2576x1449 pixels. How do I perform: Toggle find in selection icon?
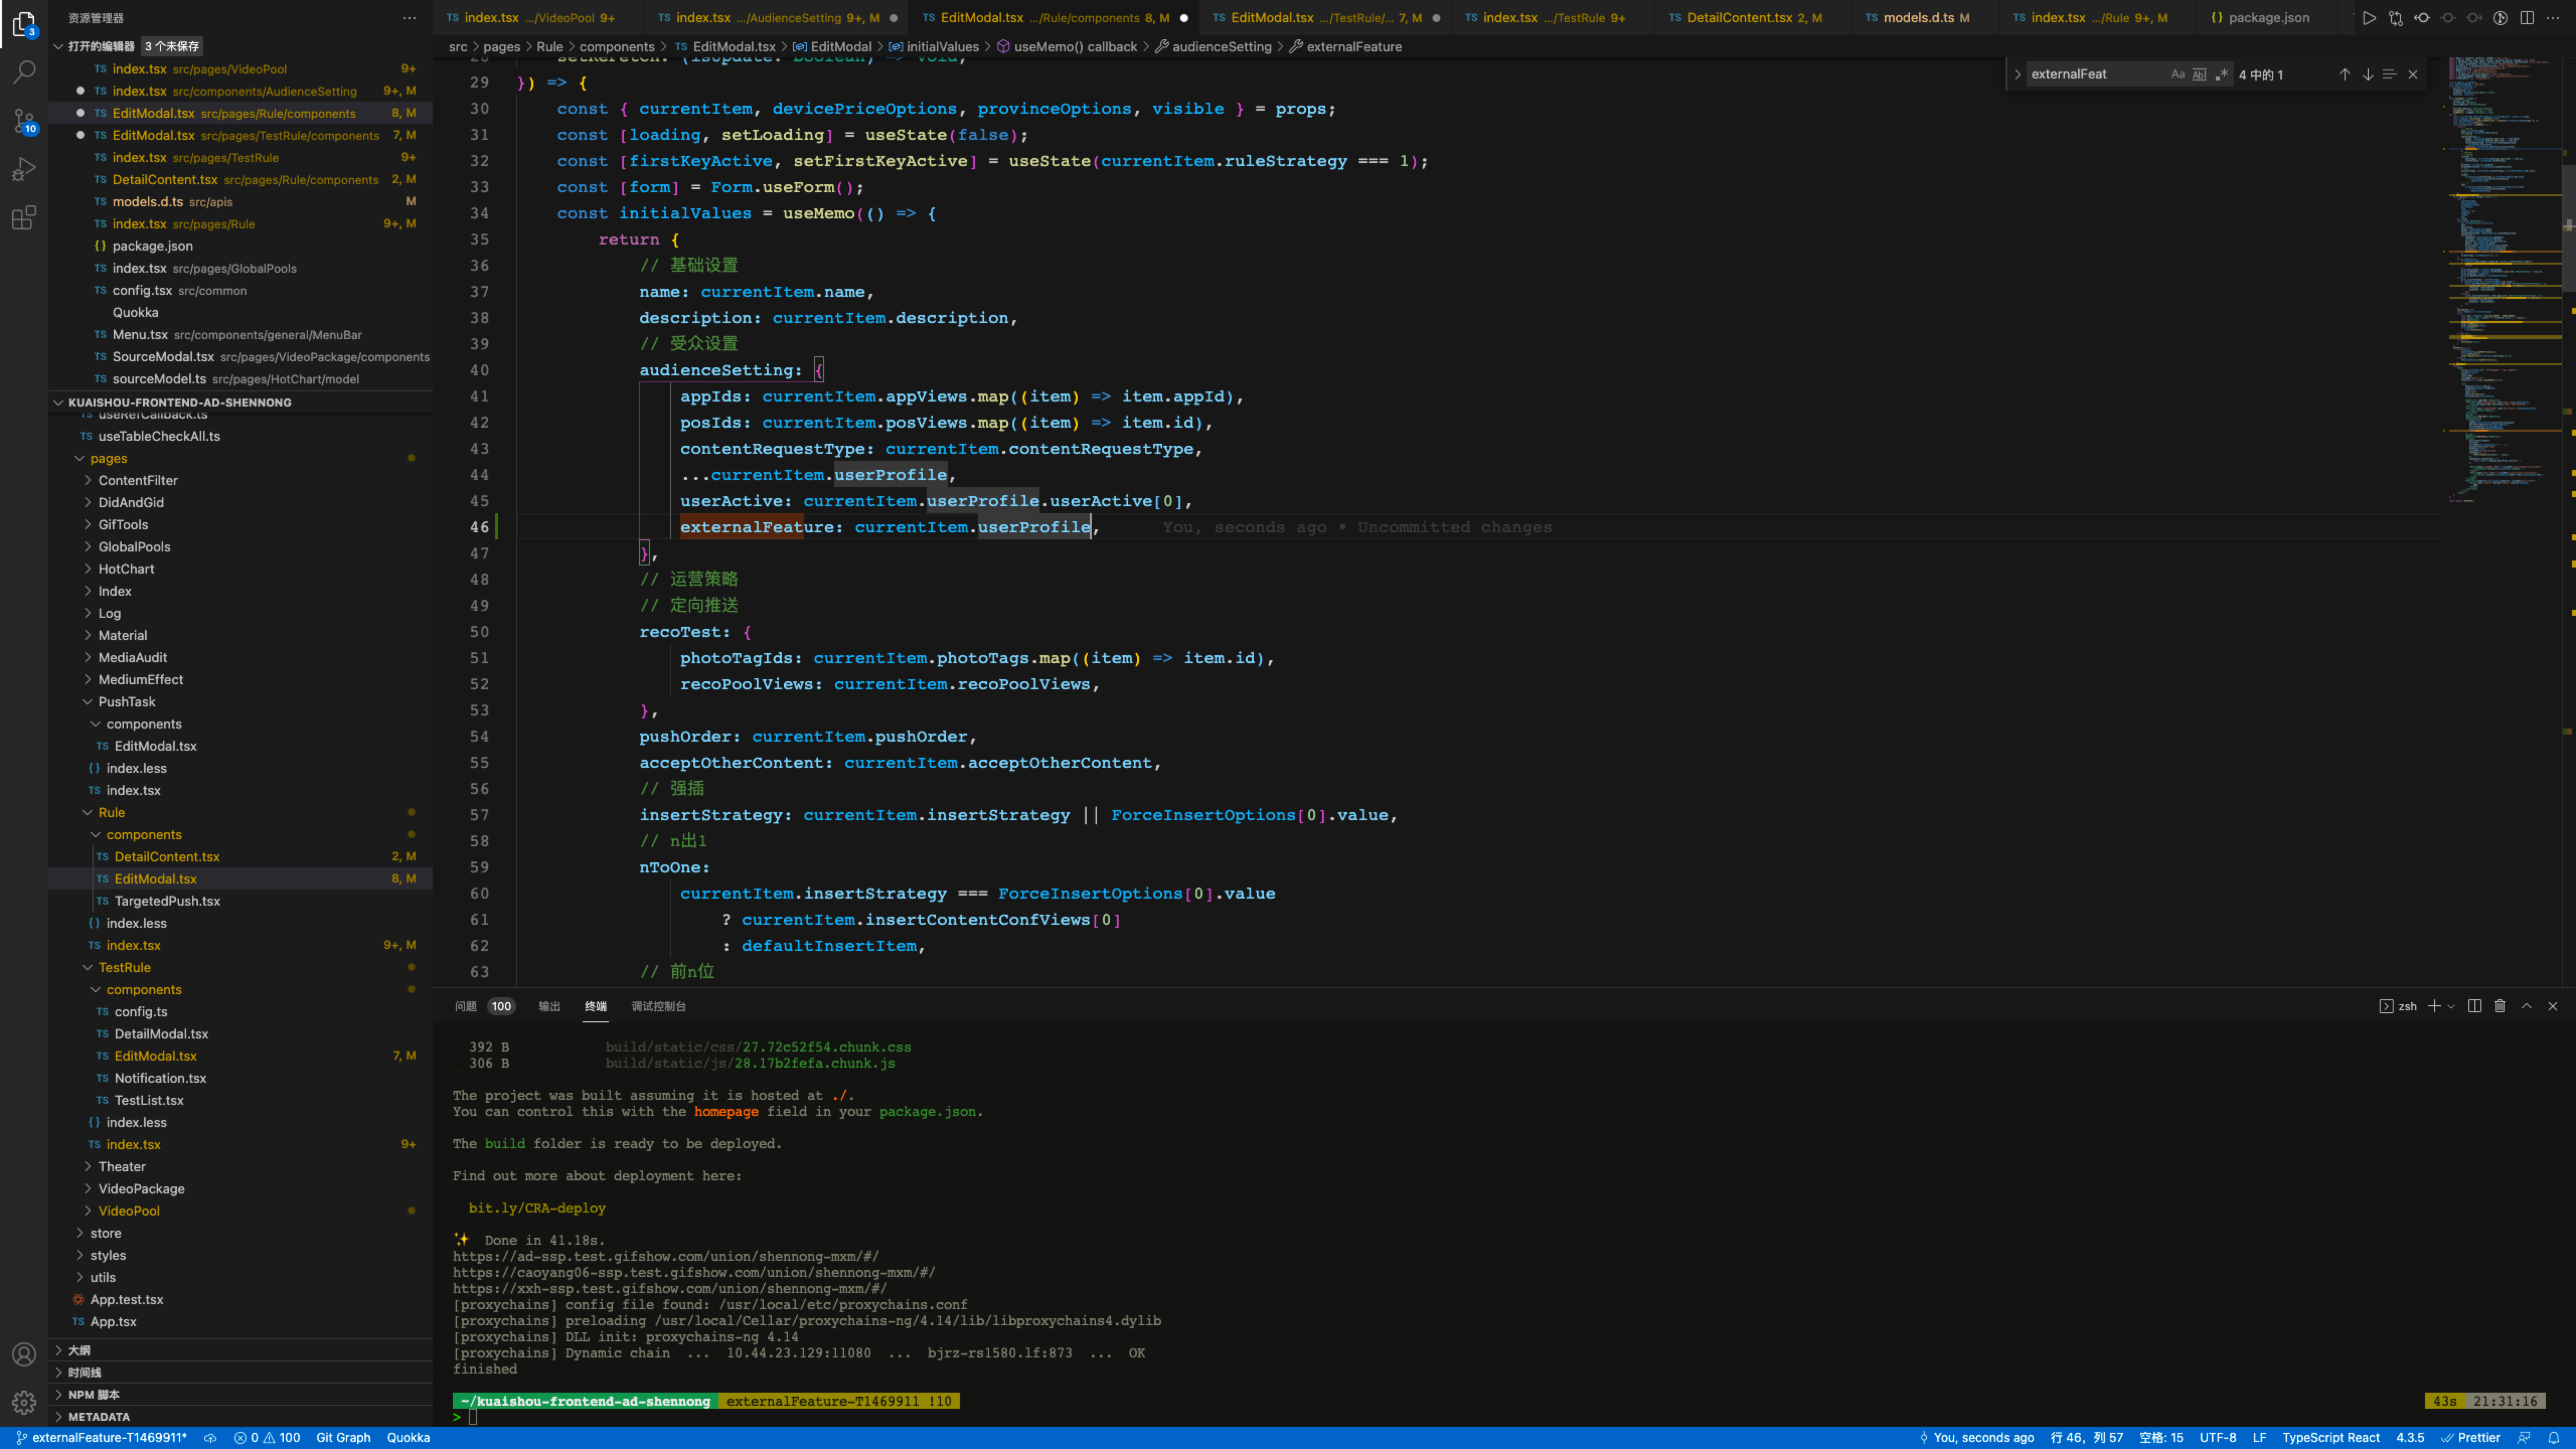pyautogui.click(x=2389, y=74)
